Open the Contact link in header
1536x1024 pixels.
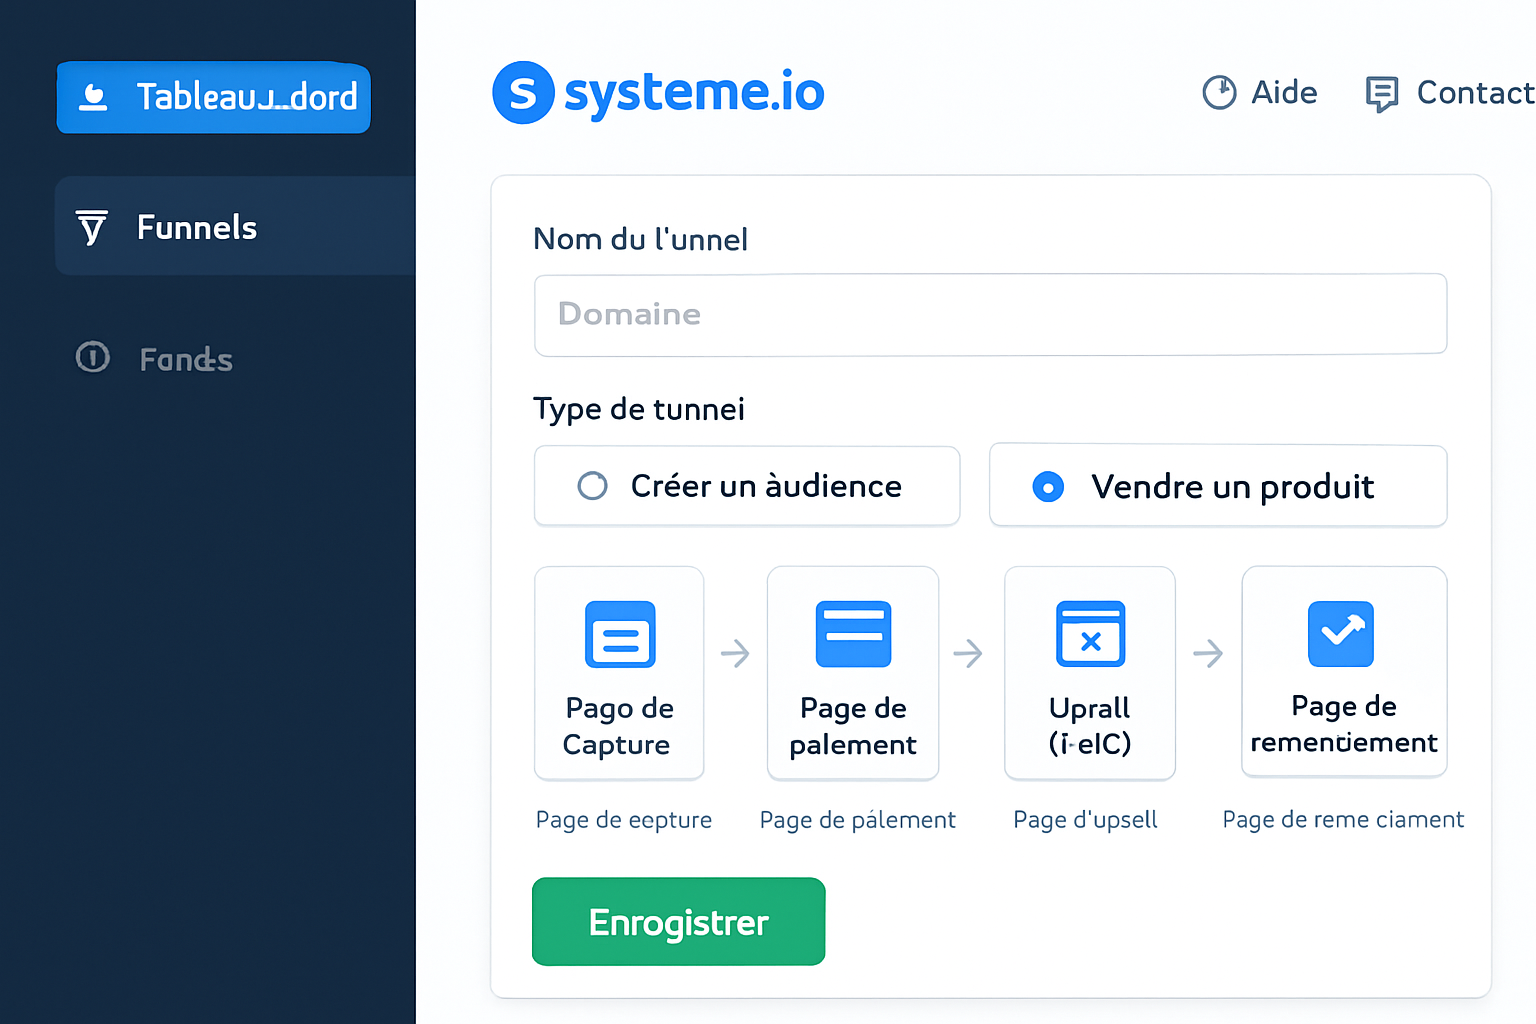point(1474,93)
